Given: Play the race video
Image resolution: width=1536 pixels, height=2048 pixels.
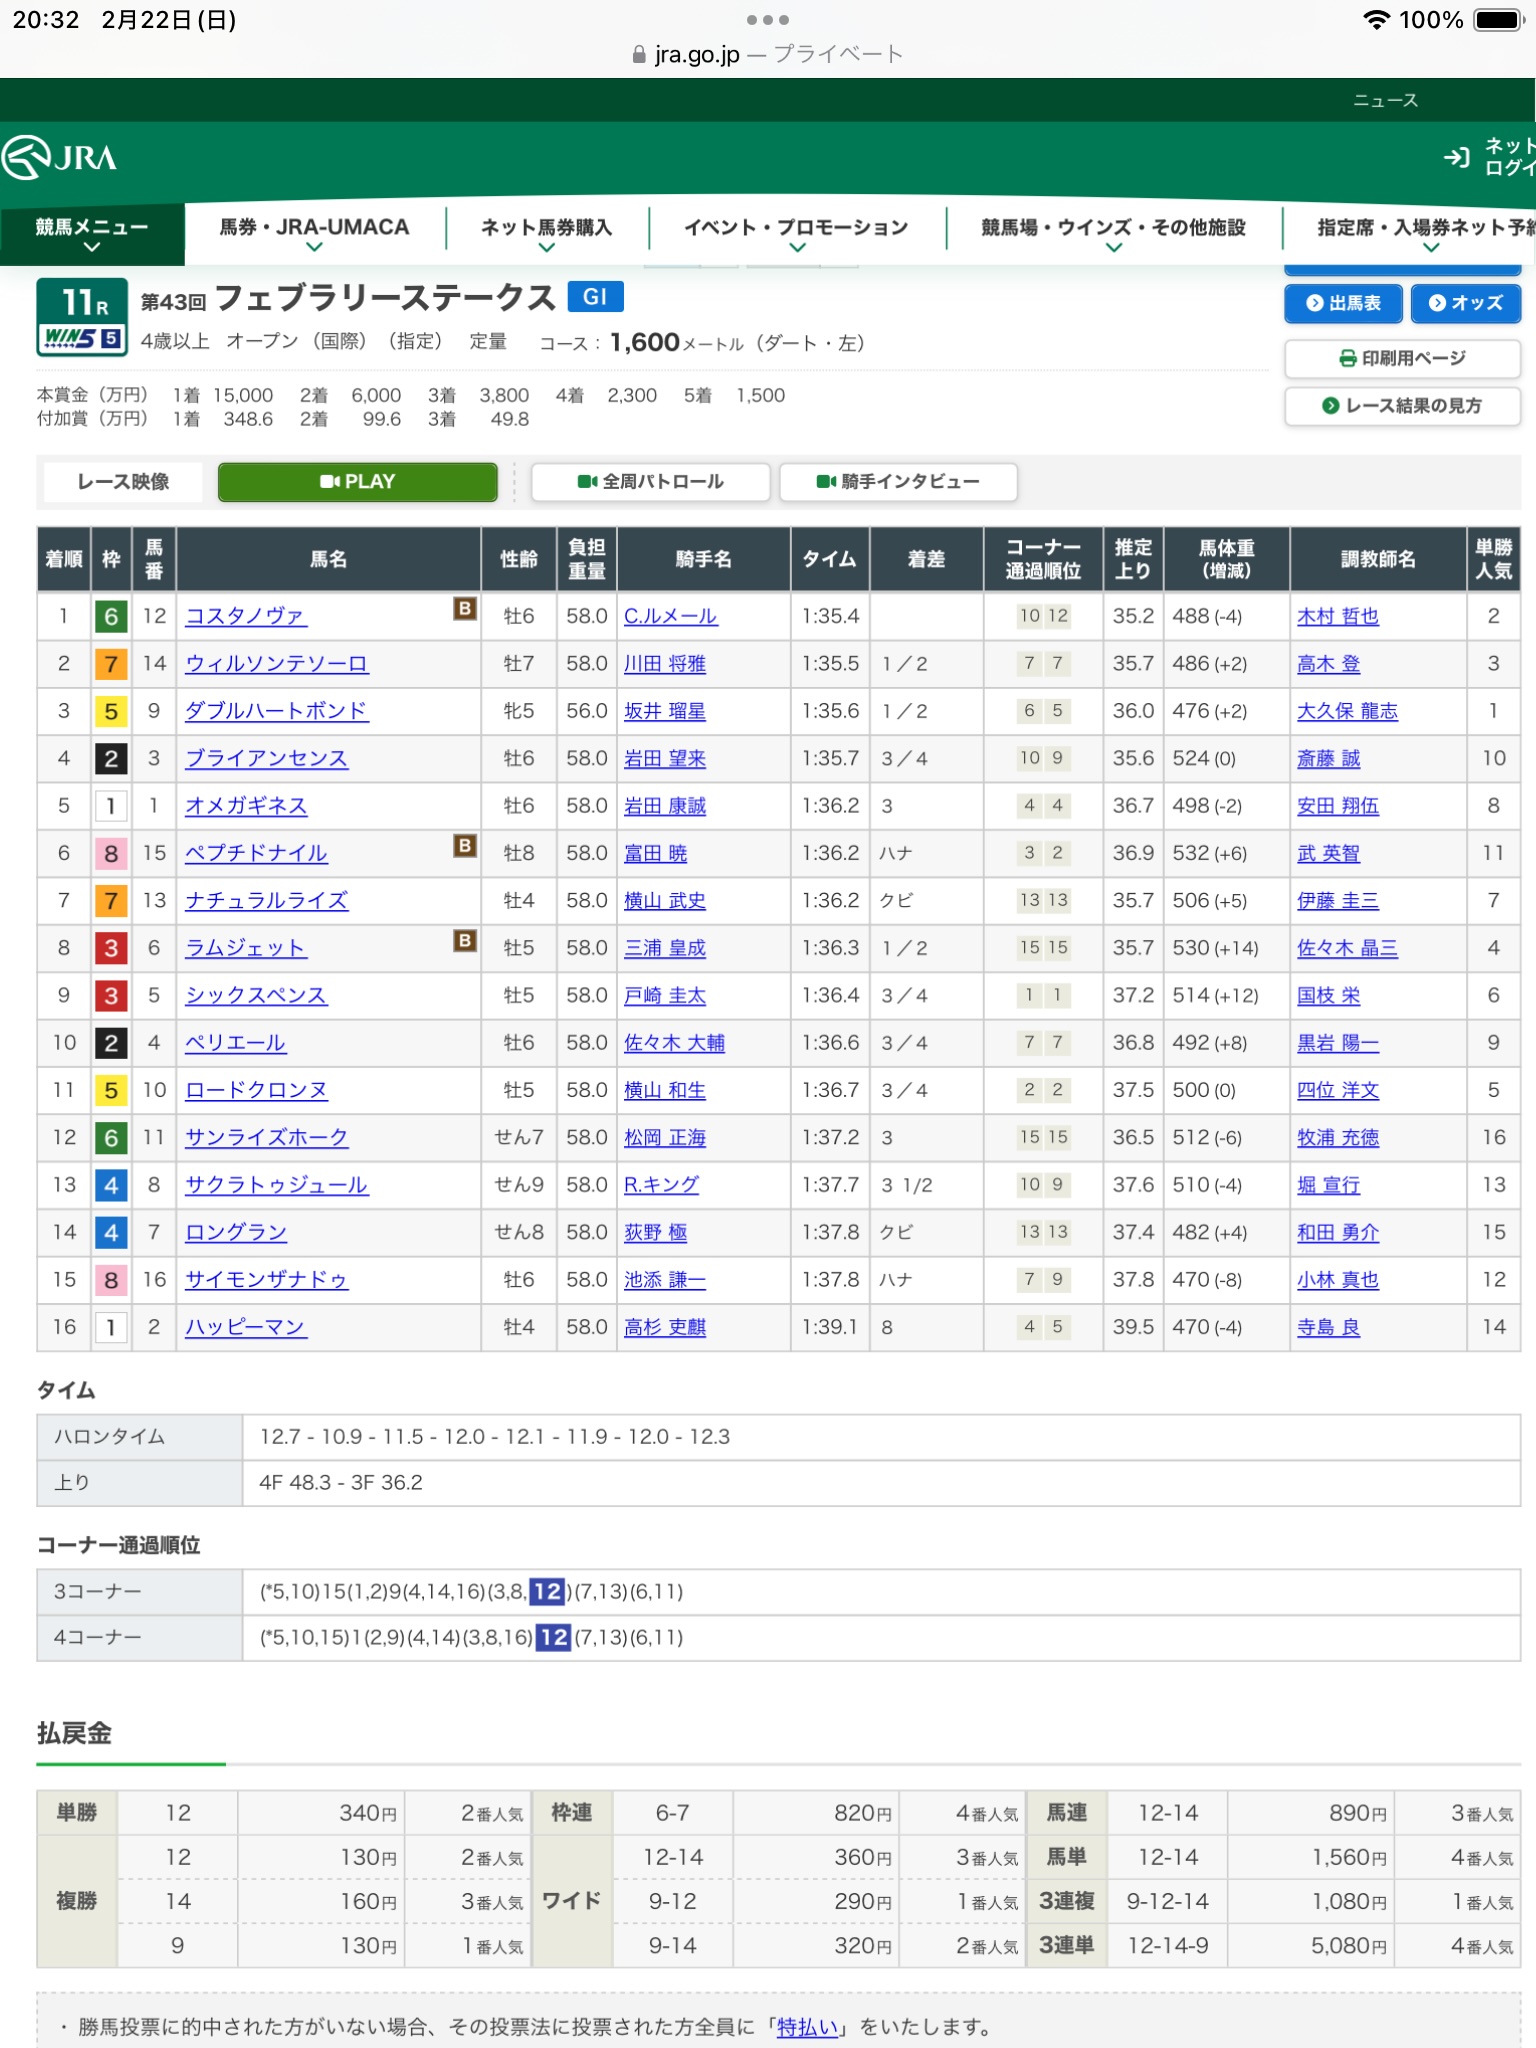Looking at the screenshot, I should pos(357,481).
